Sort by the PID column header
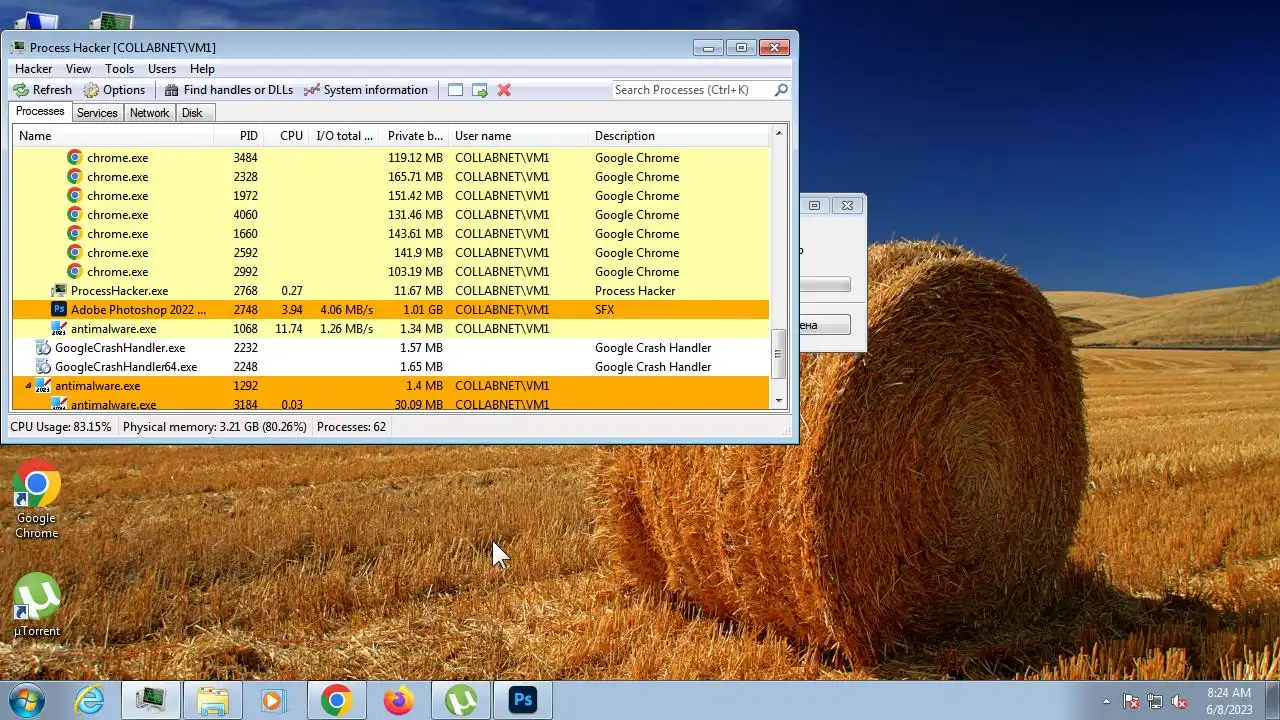 (239, 136)
